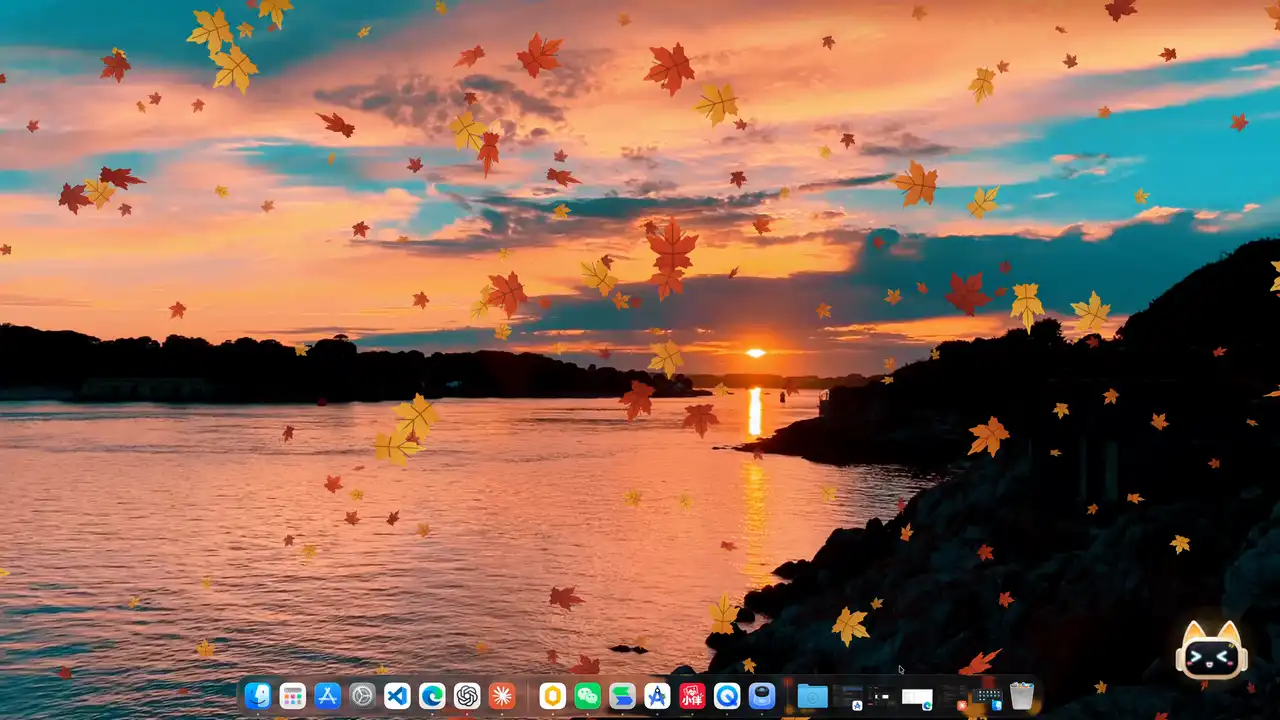The width and height of the screenshot is (1280, 720).
Task: Open Launchpad in the dock
Action: pos(292,696)
